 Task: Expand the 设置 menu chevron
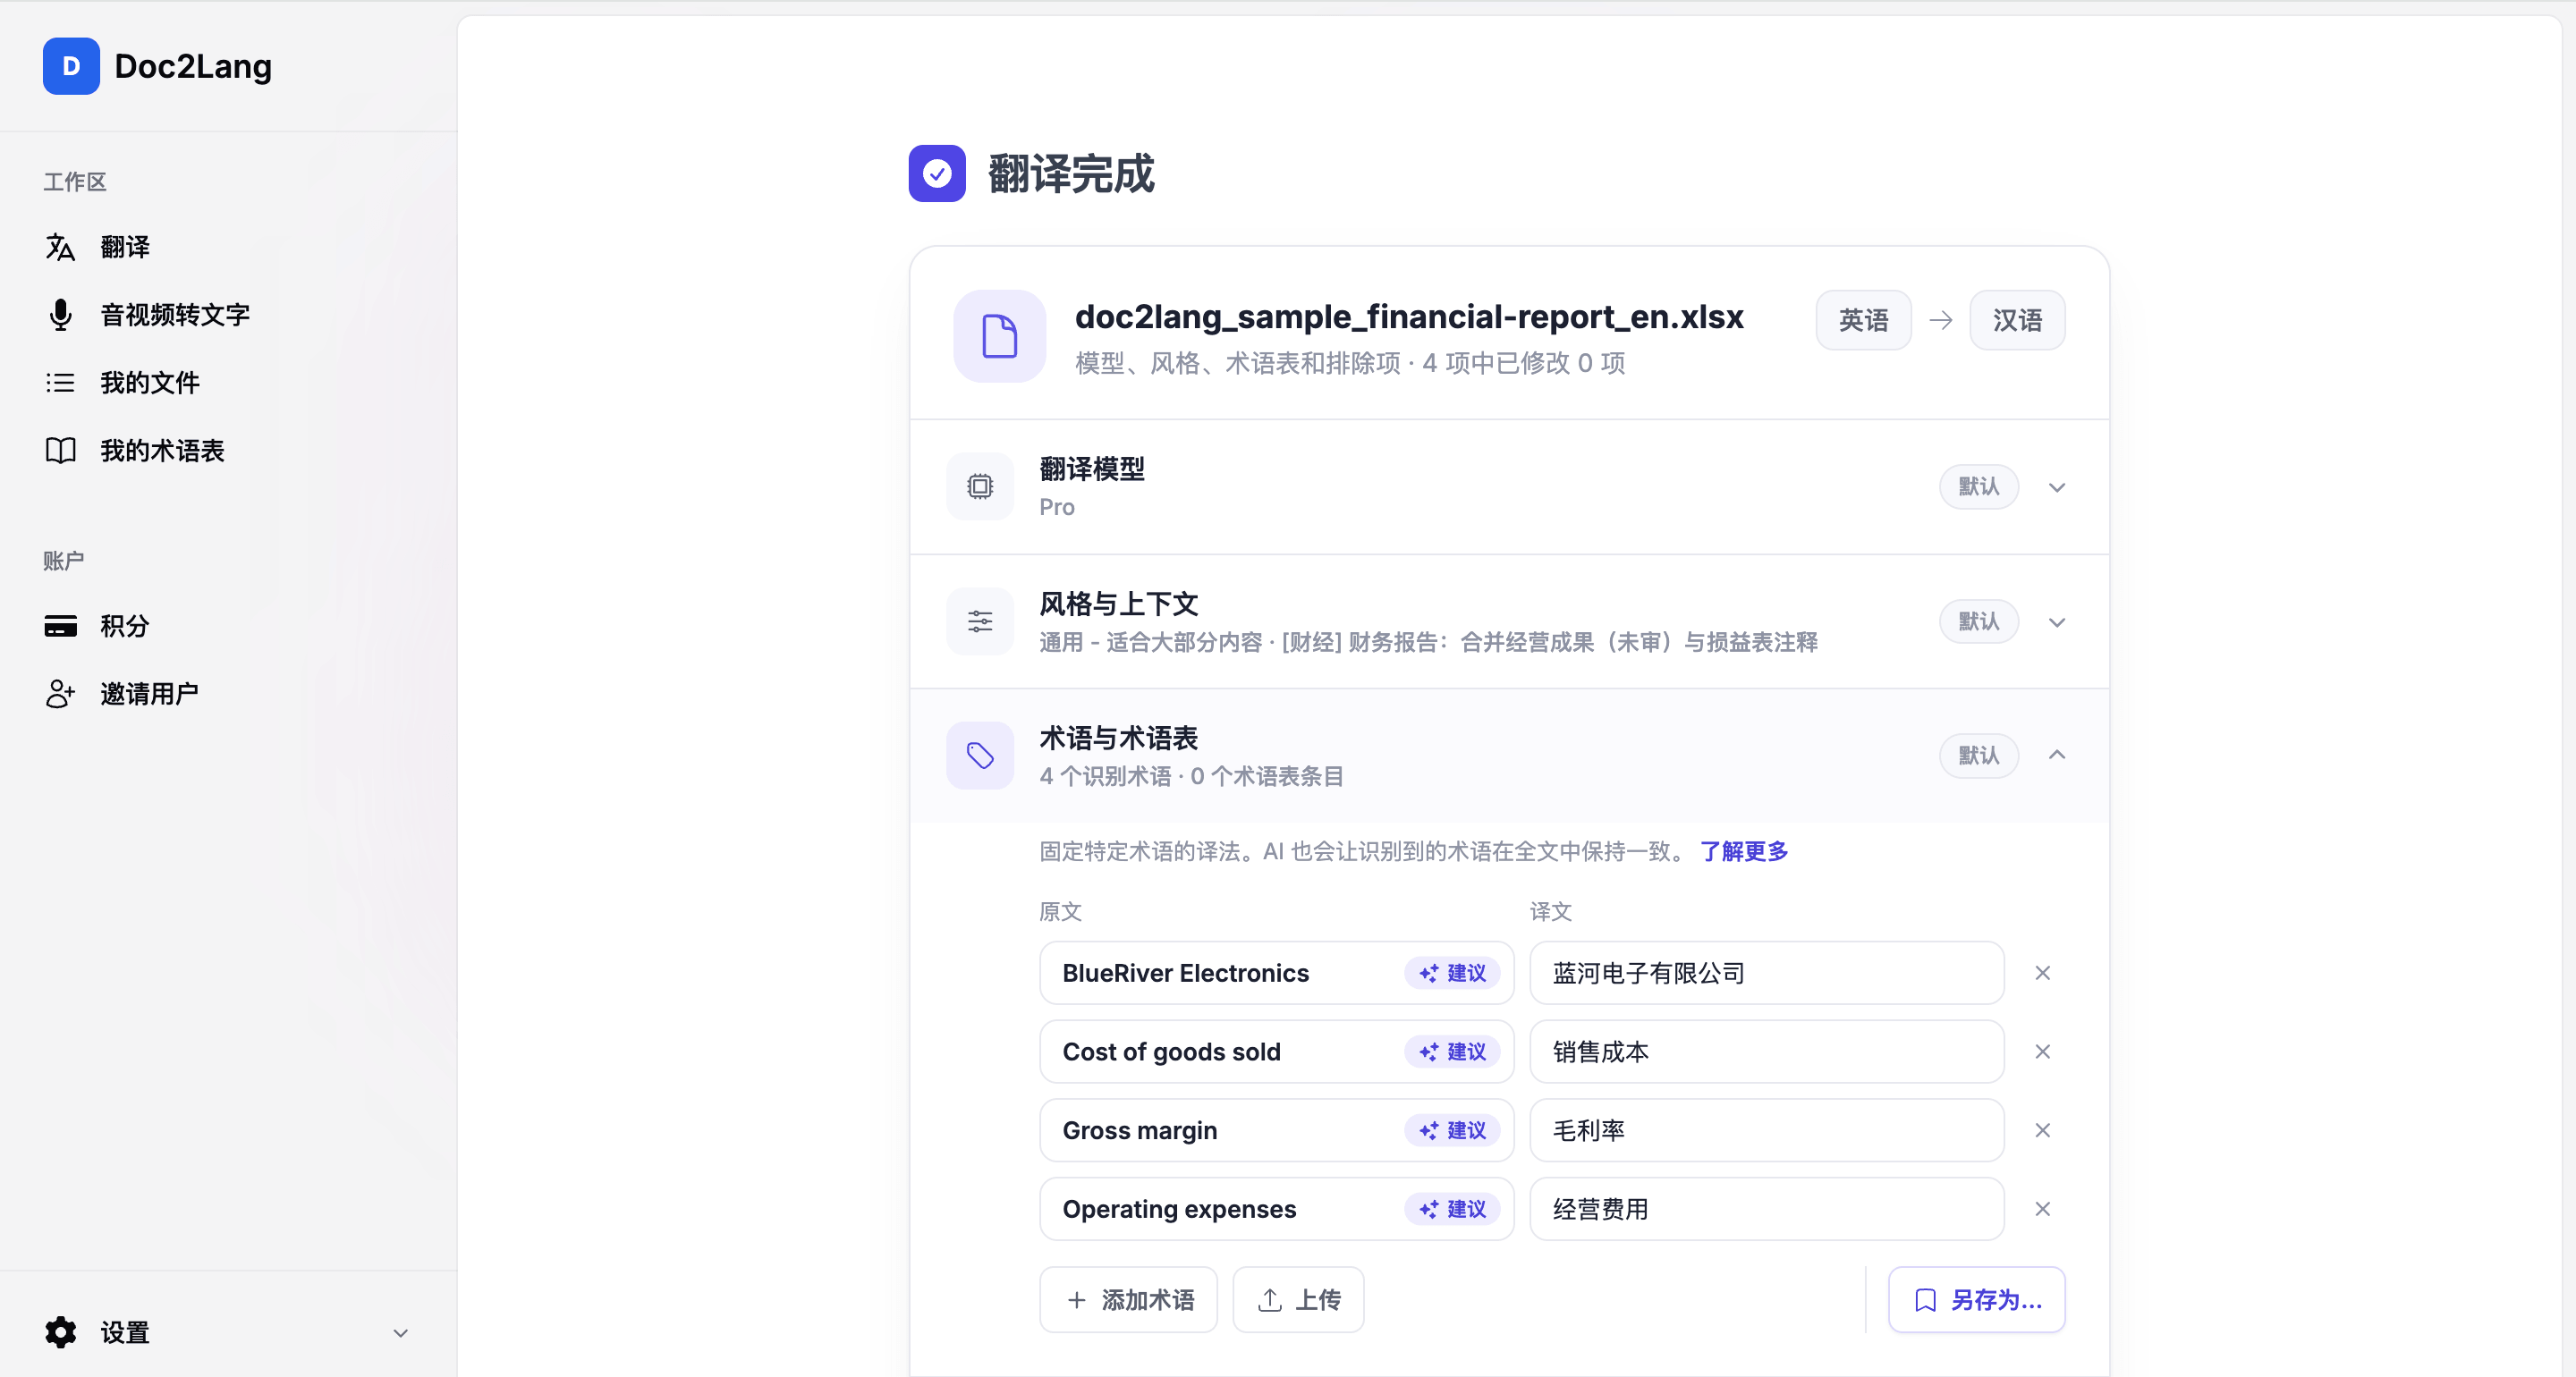coord(400,1333)
